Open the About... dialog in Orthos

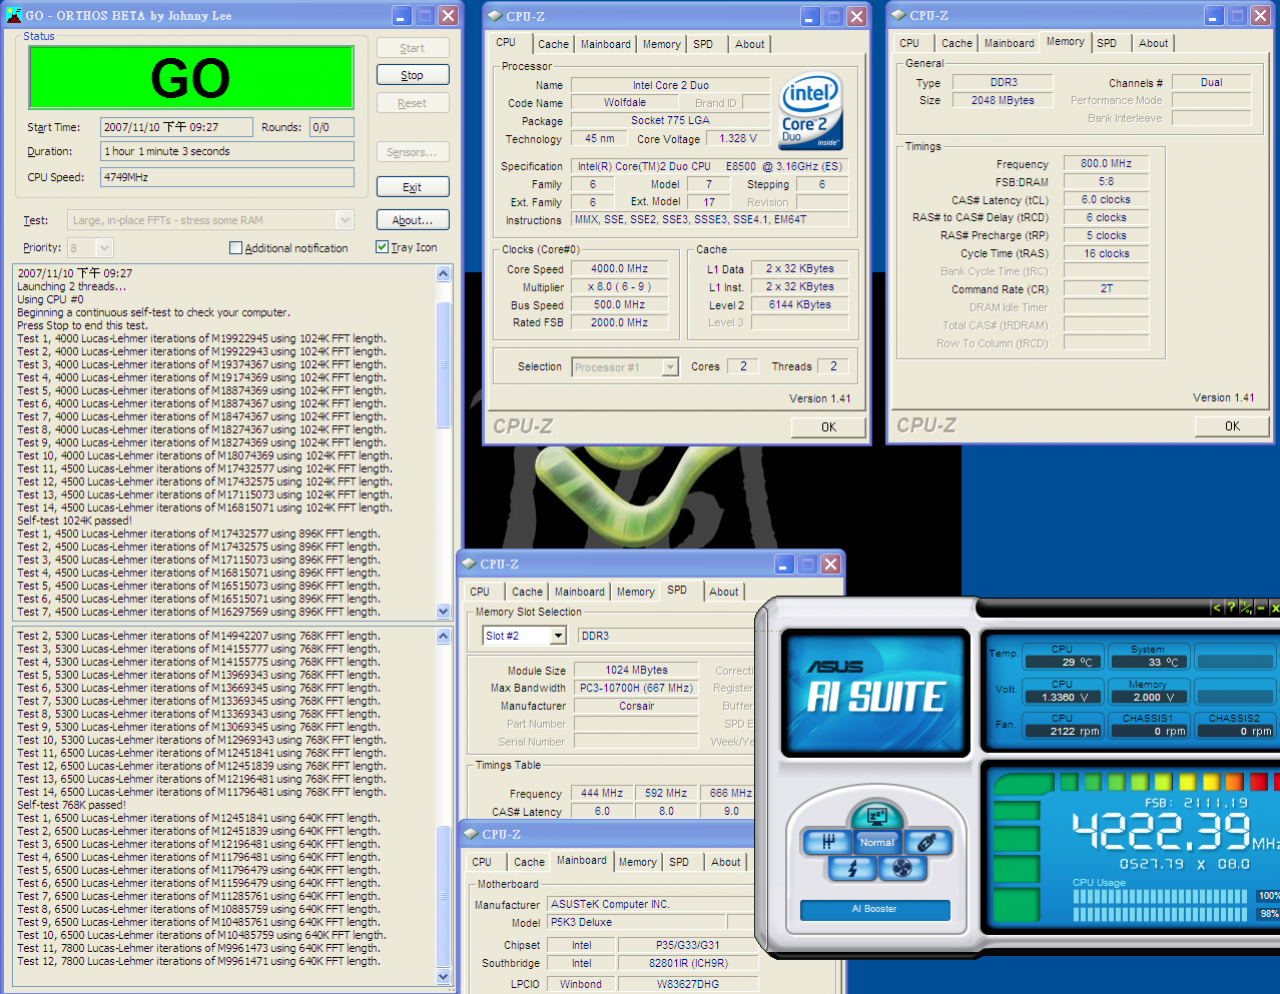point(412,220)
